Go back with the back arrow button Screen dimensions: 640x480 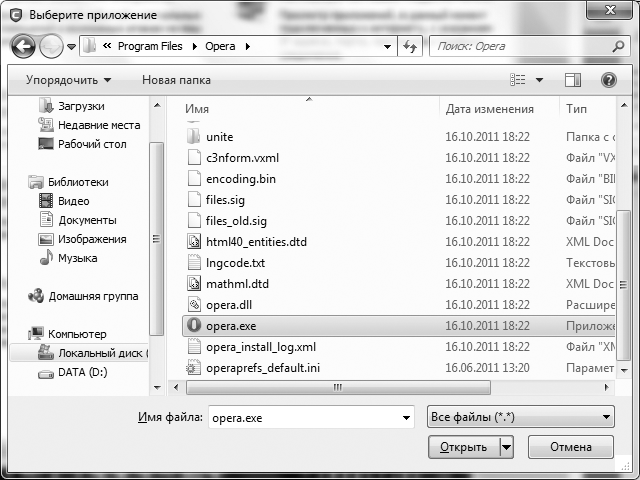point(23,47)
